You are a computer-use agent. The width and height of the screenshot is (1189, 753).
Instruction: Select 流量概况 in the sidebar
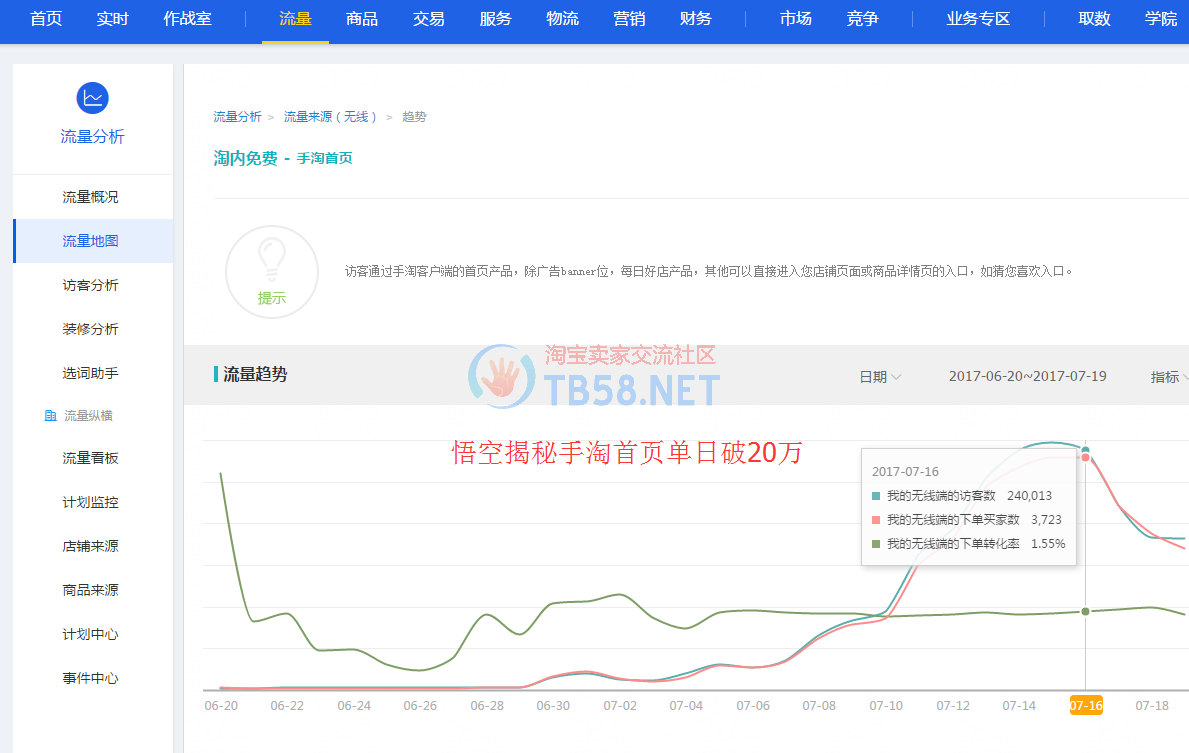(x=90, y=197)
